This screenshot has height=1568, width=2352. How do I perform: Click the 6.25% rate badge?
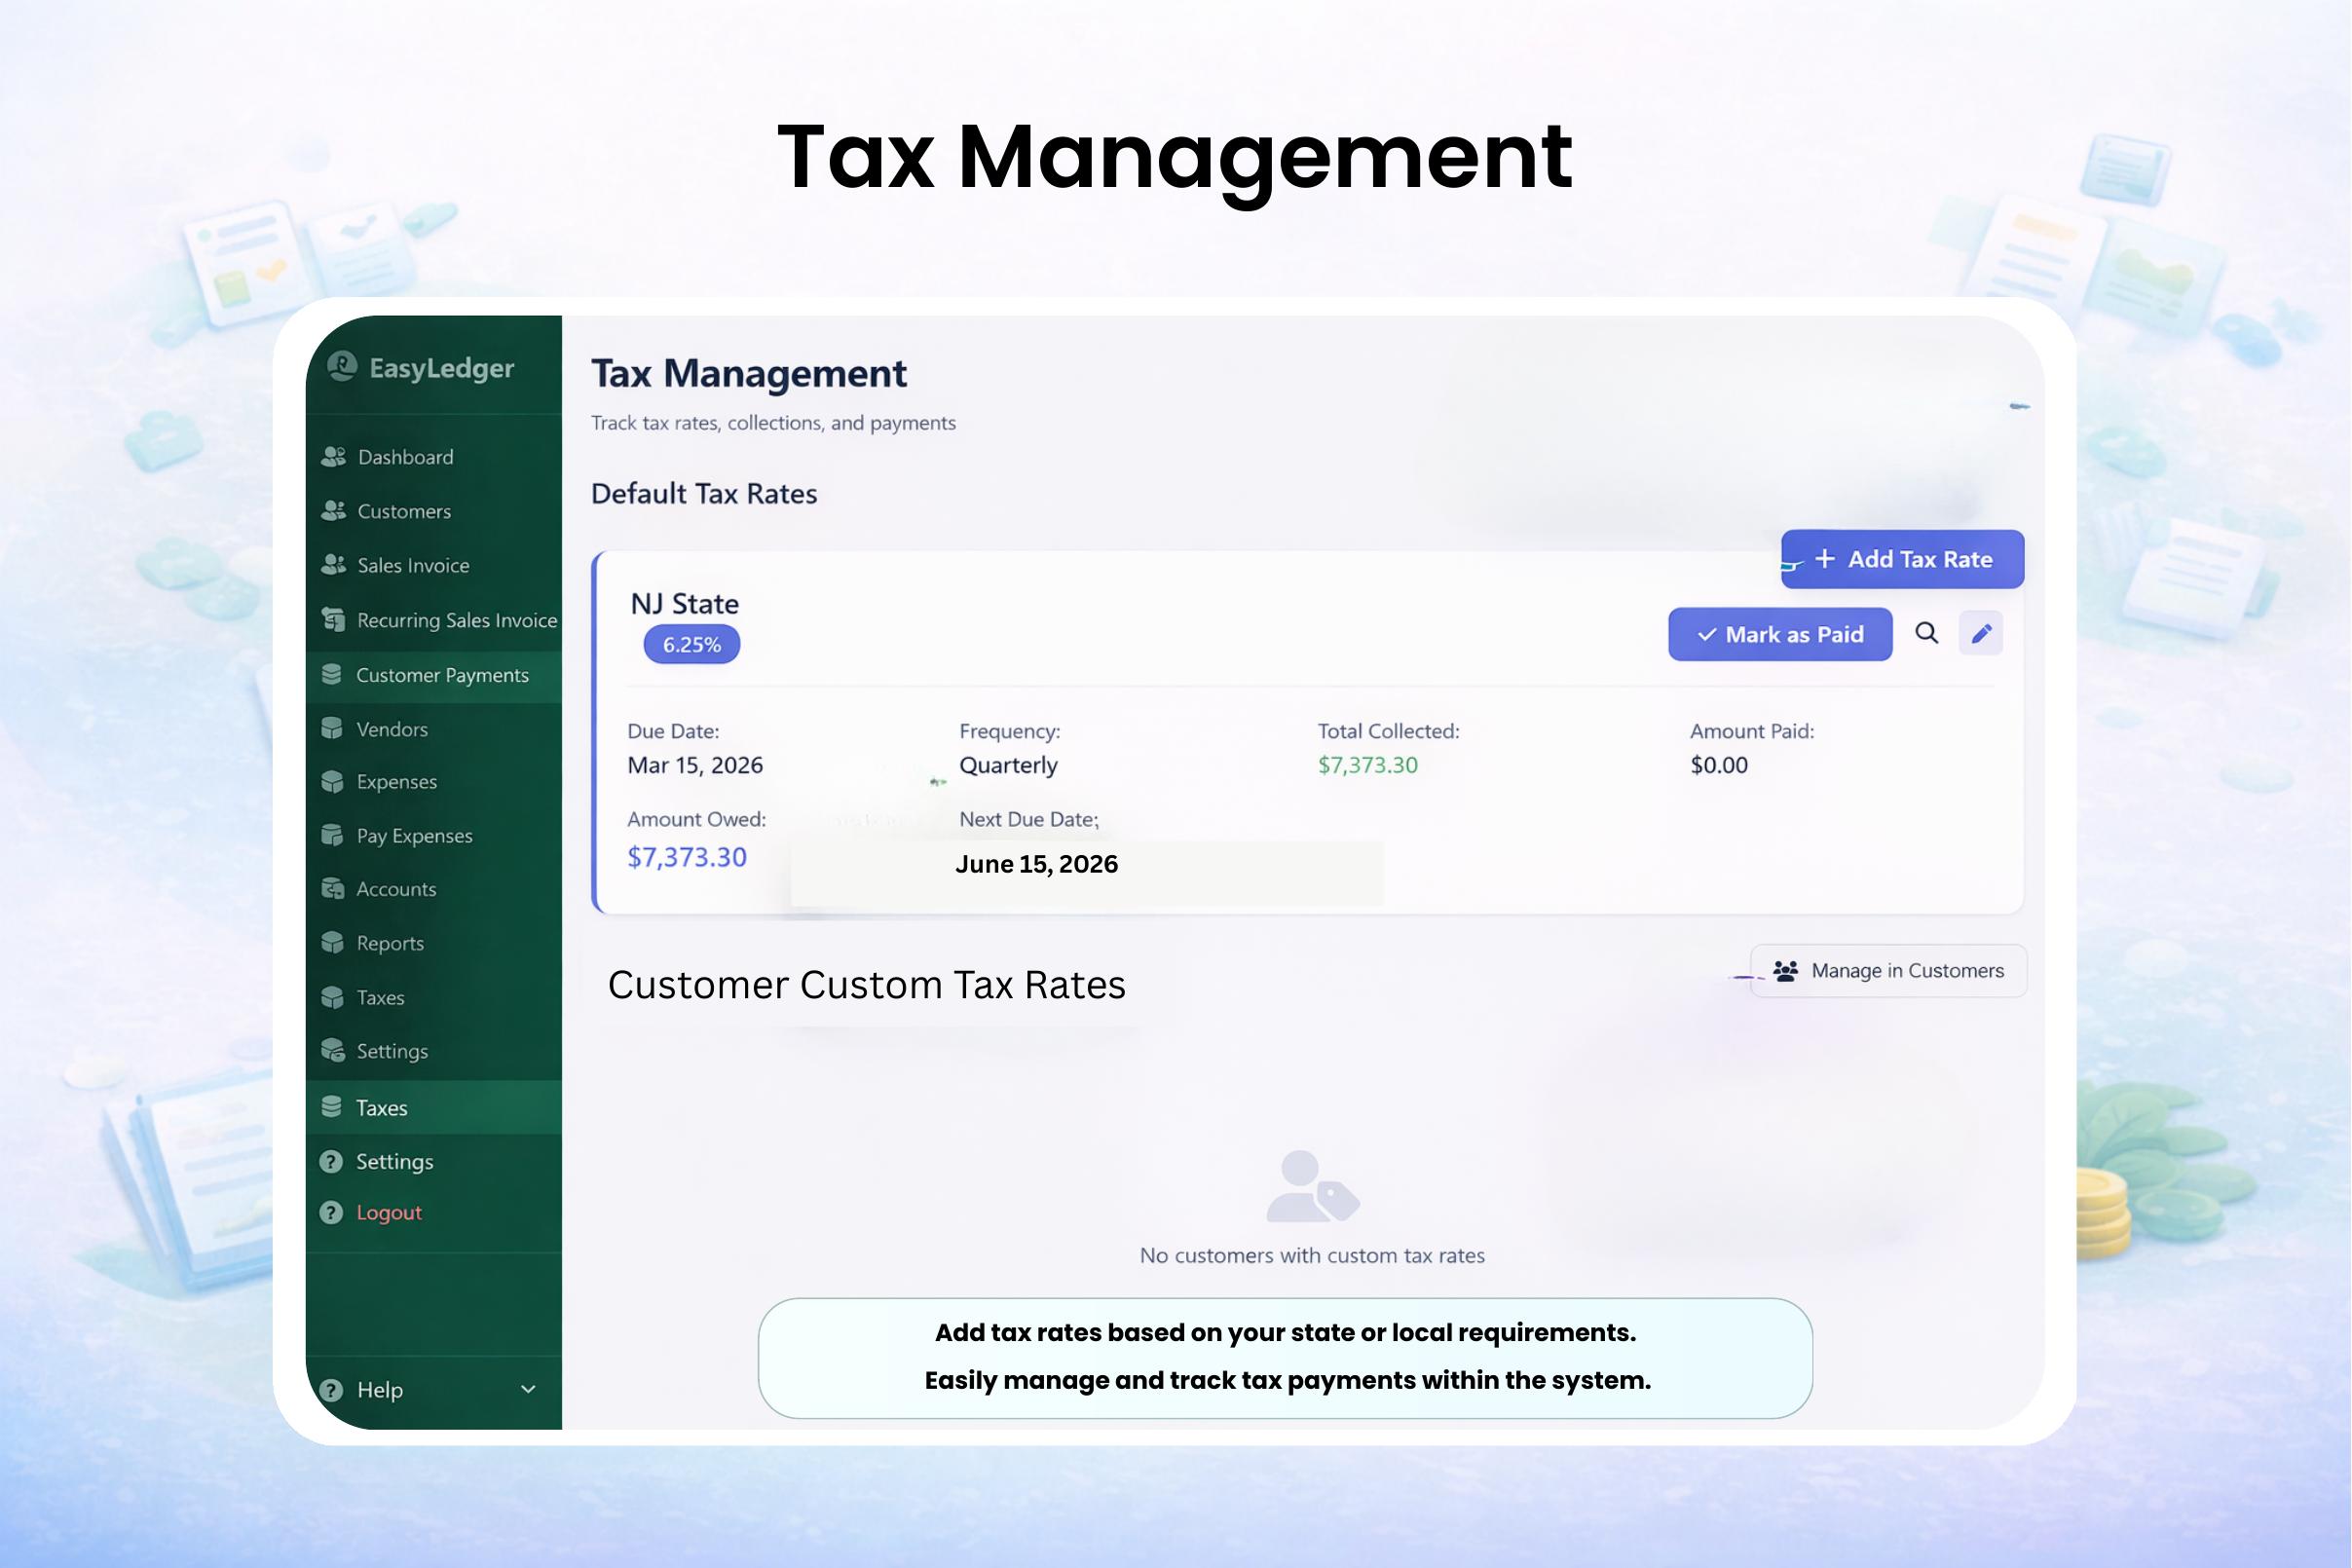click(x=692, y=644)
